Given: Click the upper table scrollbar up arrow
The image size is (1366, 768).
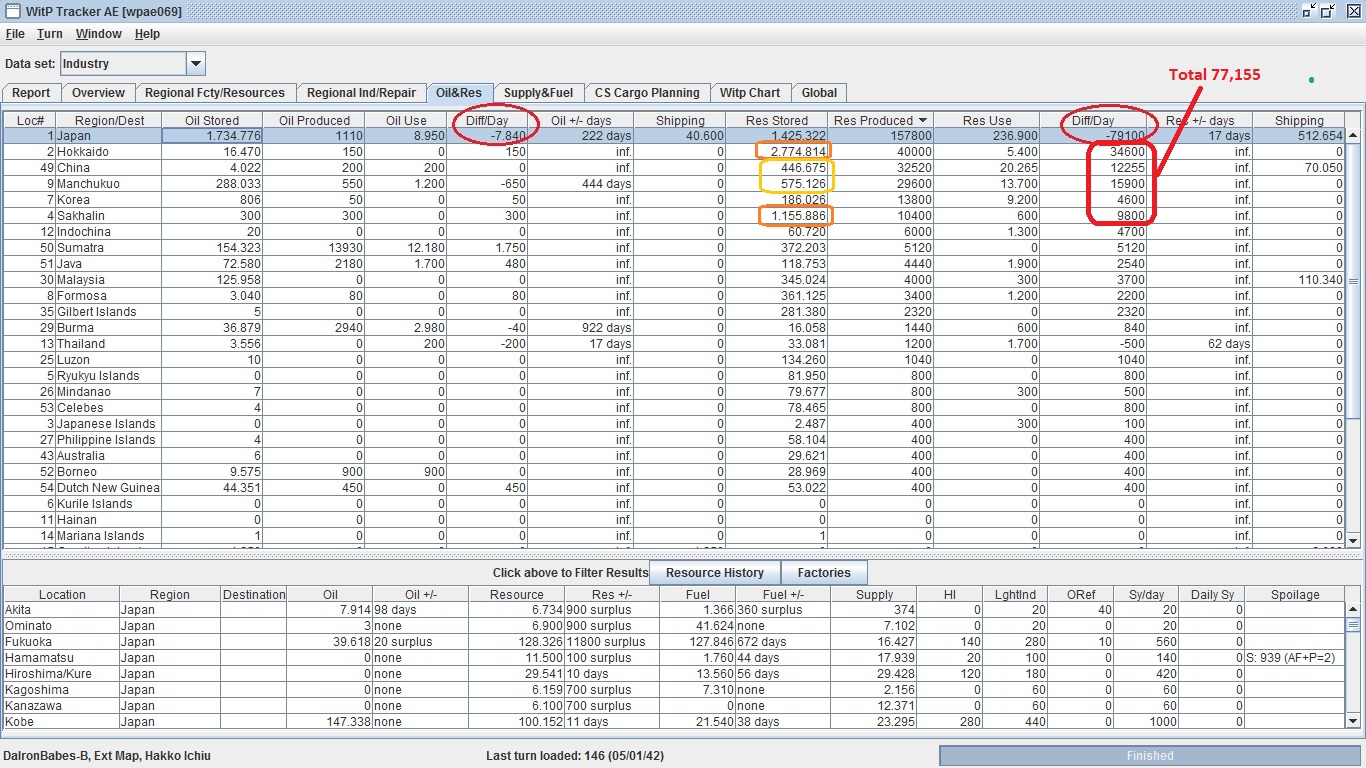Looking at the screenshot, I should [1353, 136].
